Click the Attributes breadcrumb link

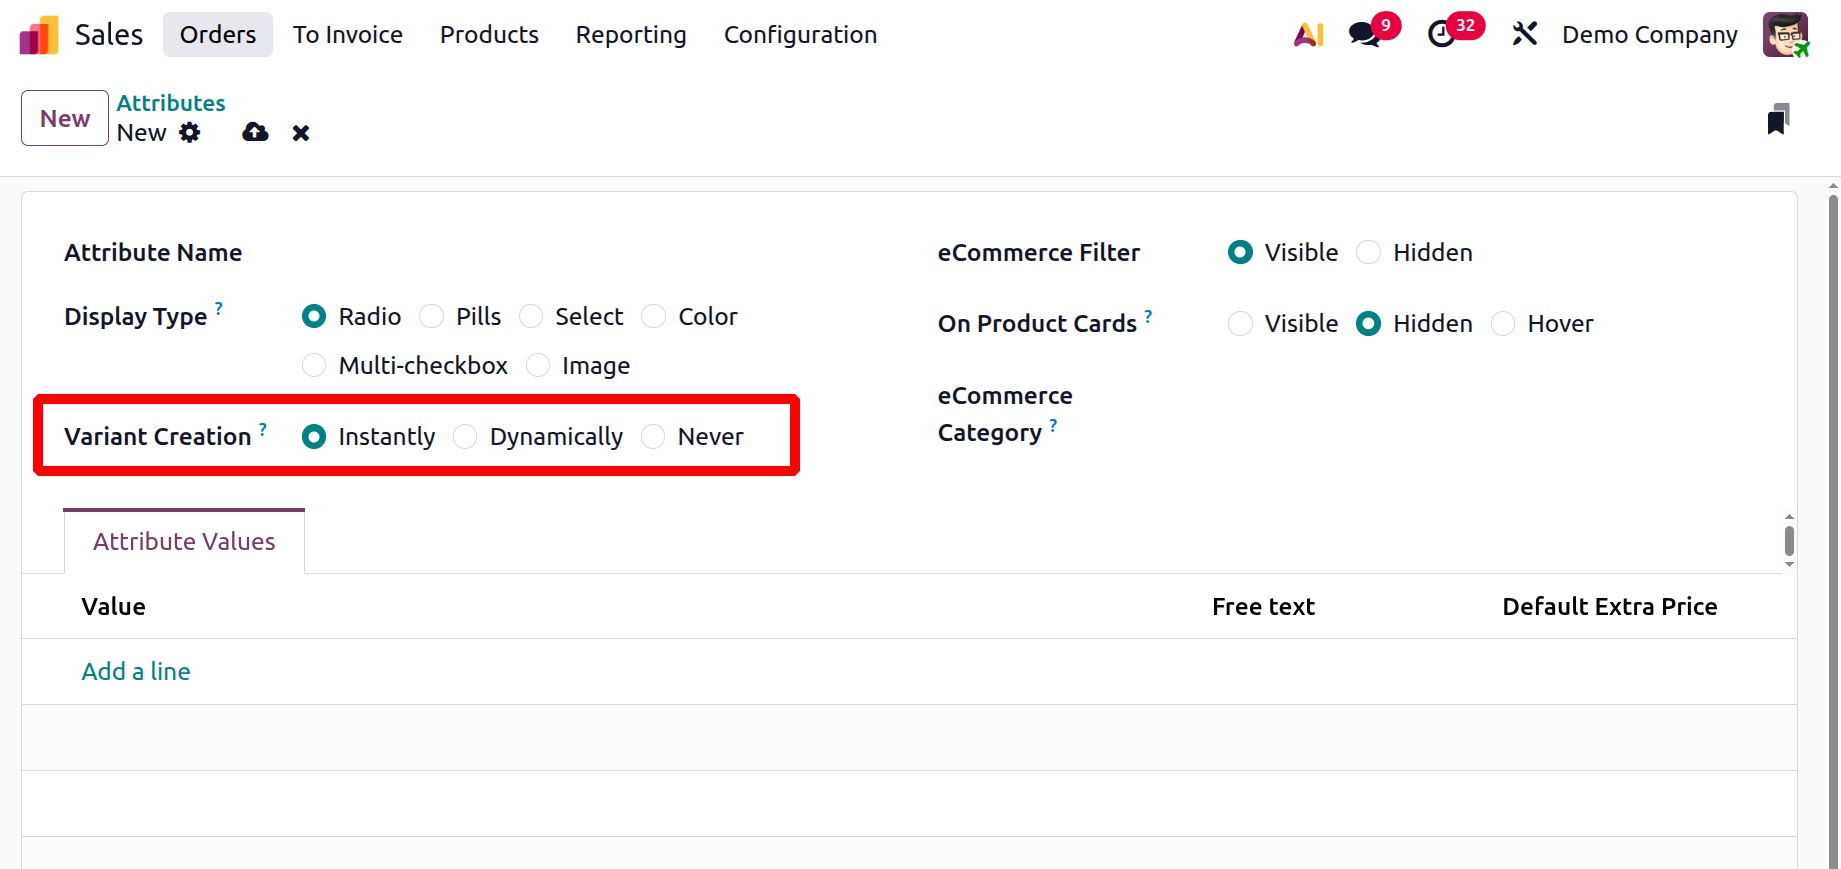[171, 103]
